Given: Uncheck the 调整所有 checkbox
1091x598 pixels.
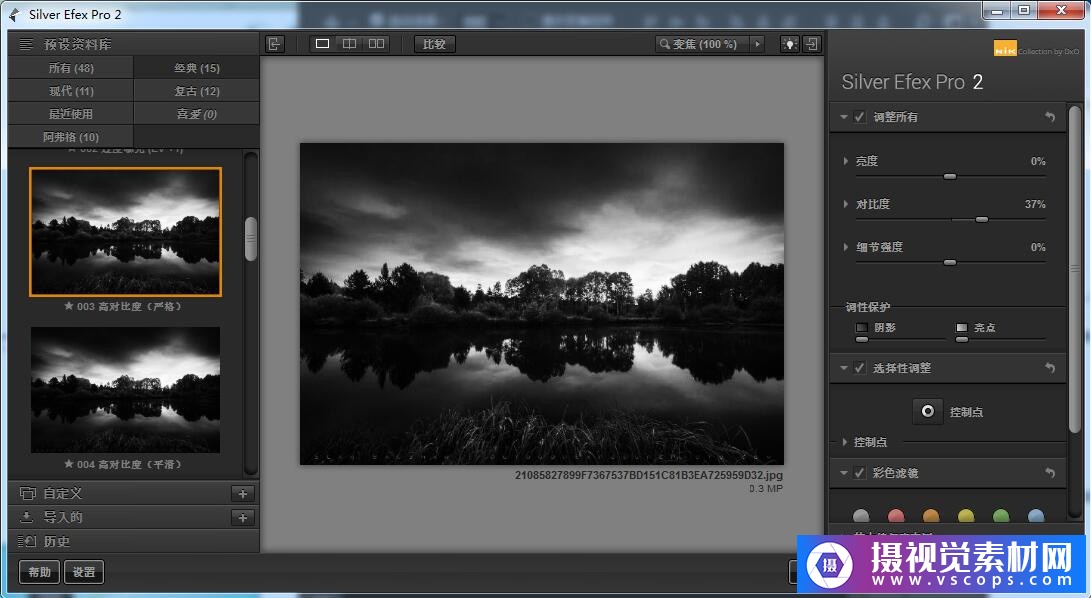Looking at the screenshot, I should [x=860, y=117].
